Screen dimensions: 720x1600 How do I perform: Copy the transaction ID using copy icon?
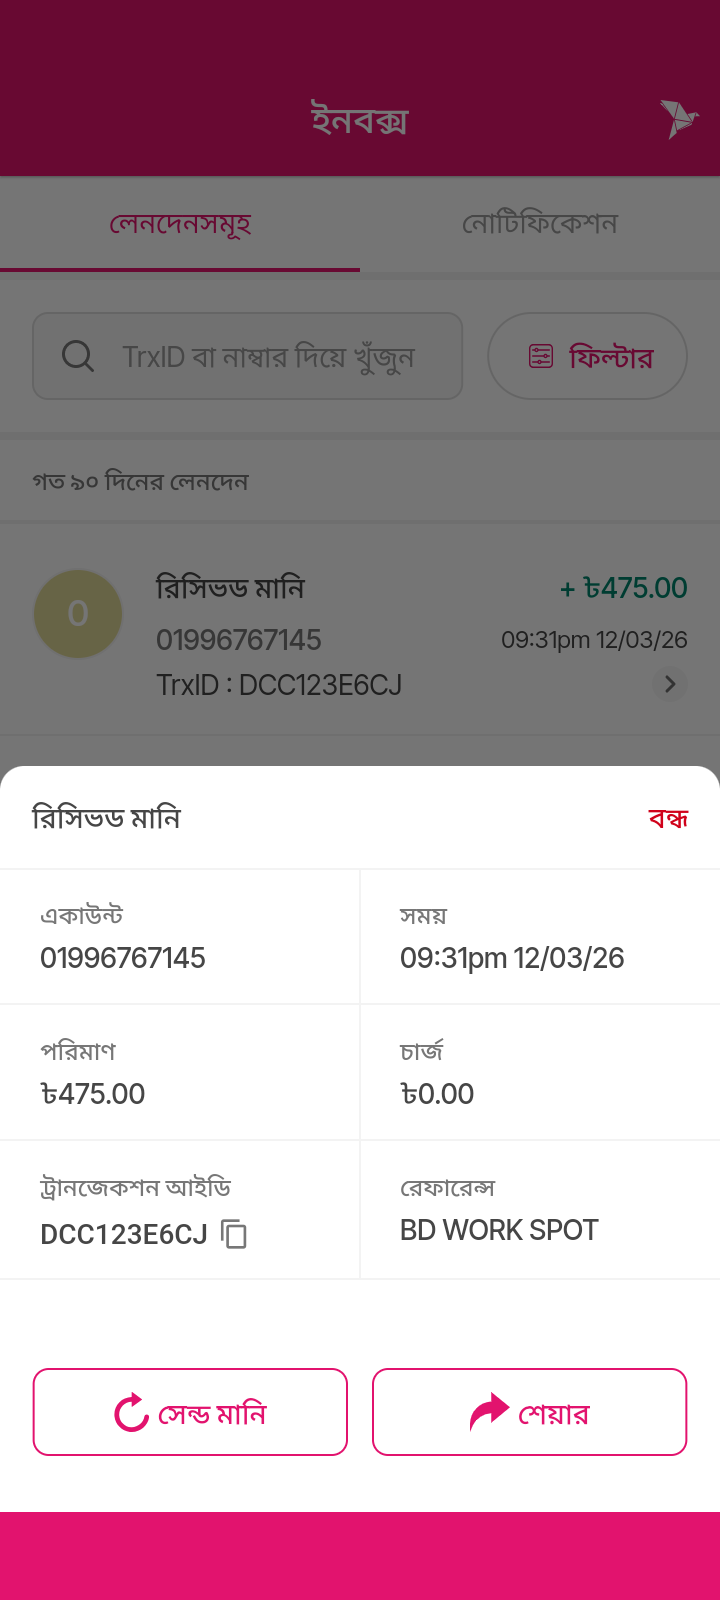tap(234, 1234)
